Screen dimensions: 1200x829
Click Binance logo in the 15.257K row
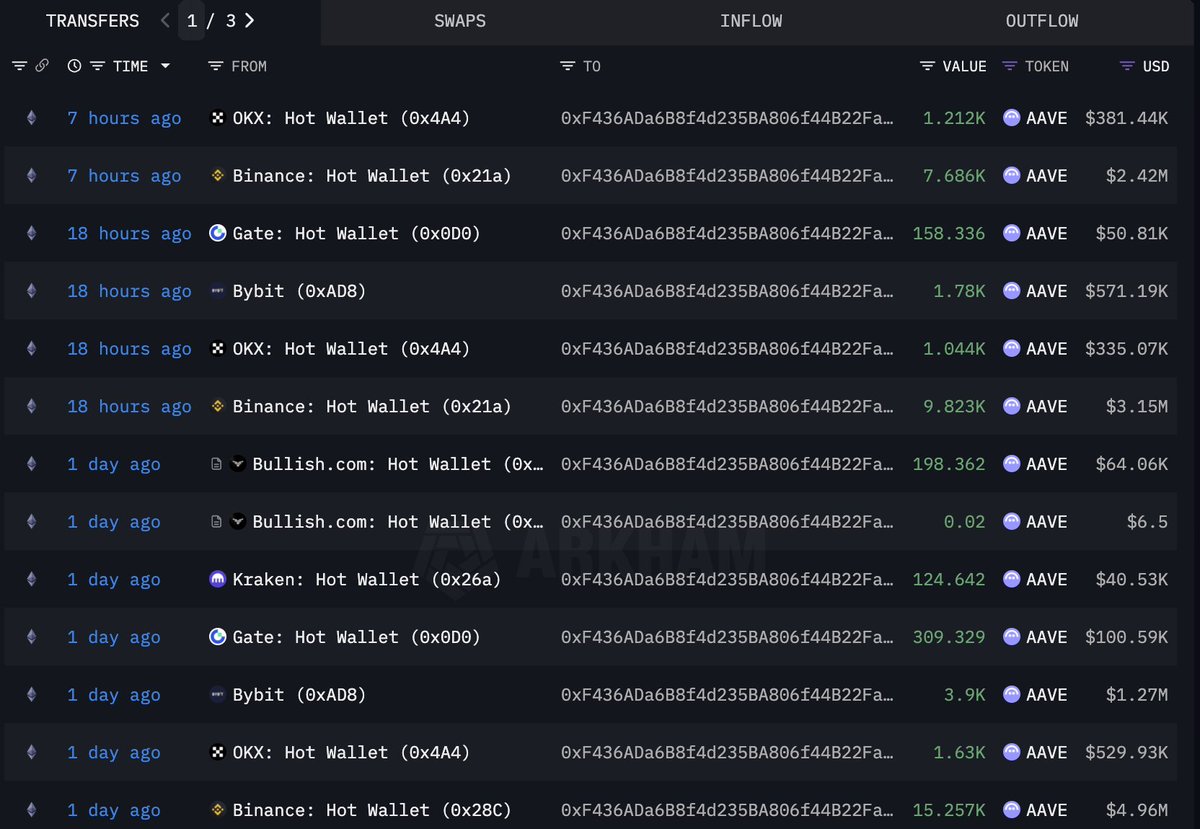[217, 810]
